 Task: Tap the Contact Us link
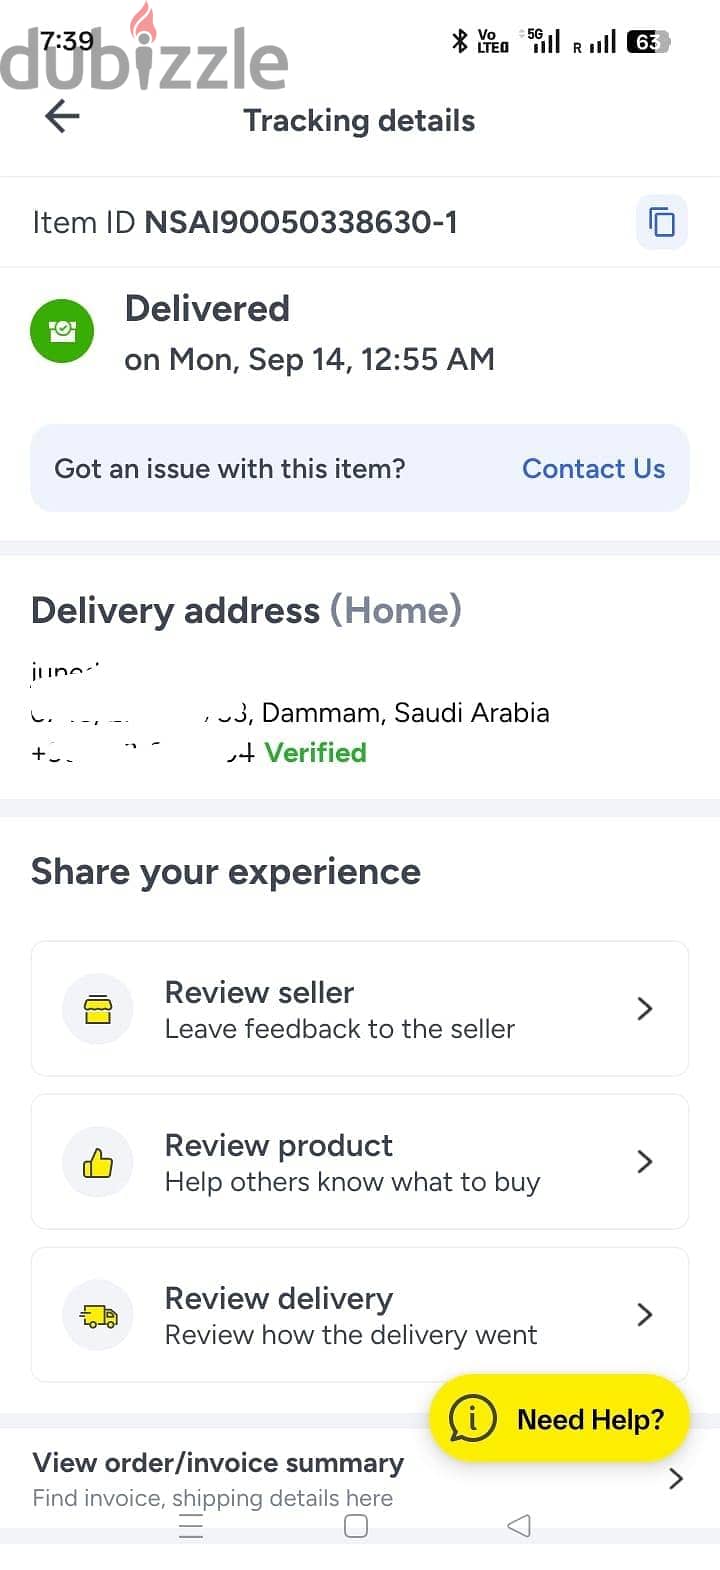[x=593, y=469]
